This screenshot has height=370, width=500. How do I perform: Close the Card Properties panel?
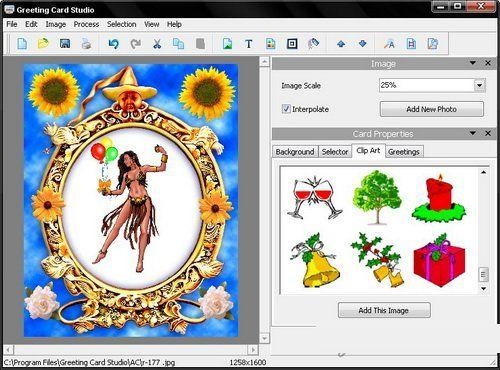pos(488,133)
